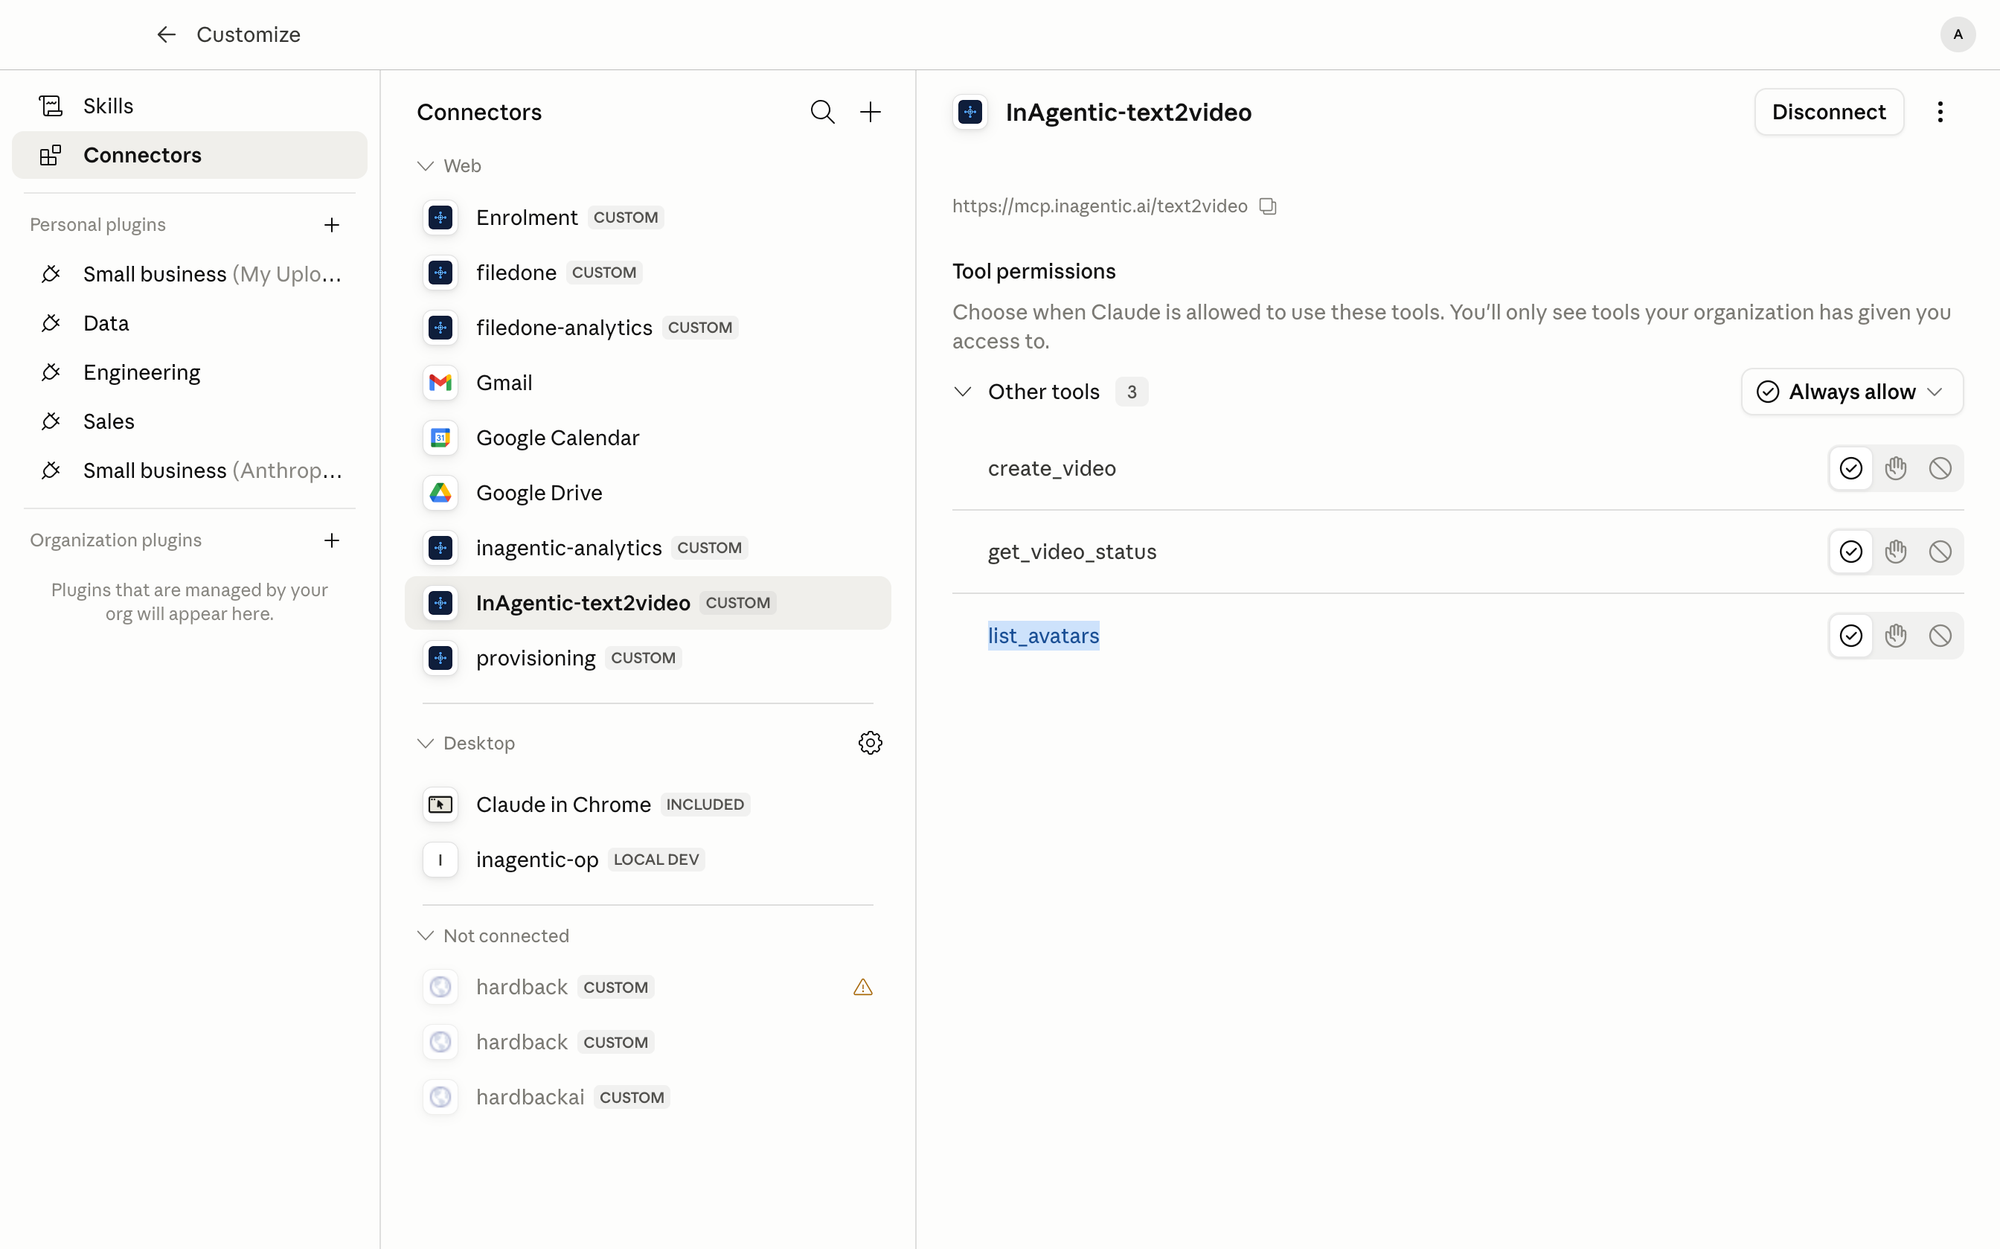
Task: Click the Data plugin icon
Action: 50,323
